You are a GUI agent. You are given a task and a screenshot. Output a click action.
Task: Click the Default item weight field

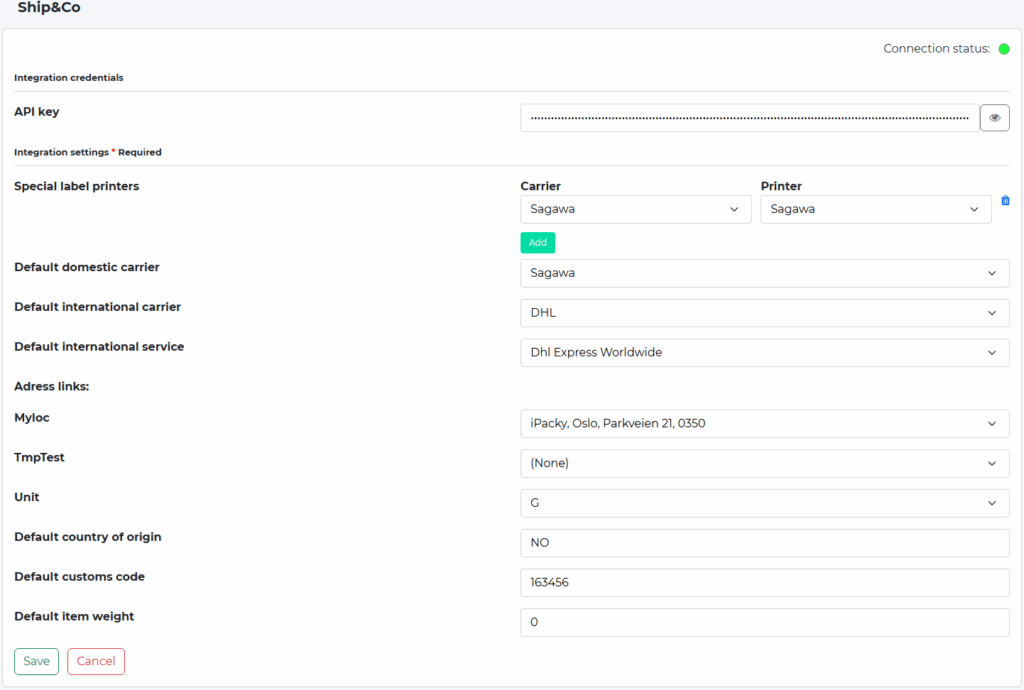pyautogui.click(x=764, y=622)
